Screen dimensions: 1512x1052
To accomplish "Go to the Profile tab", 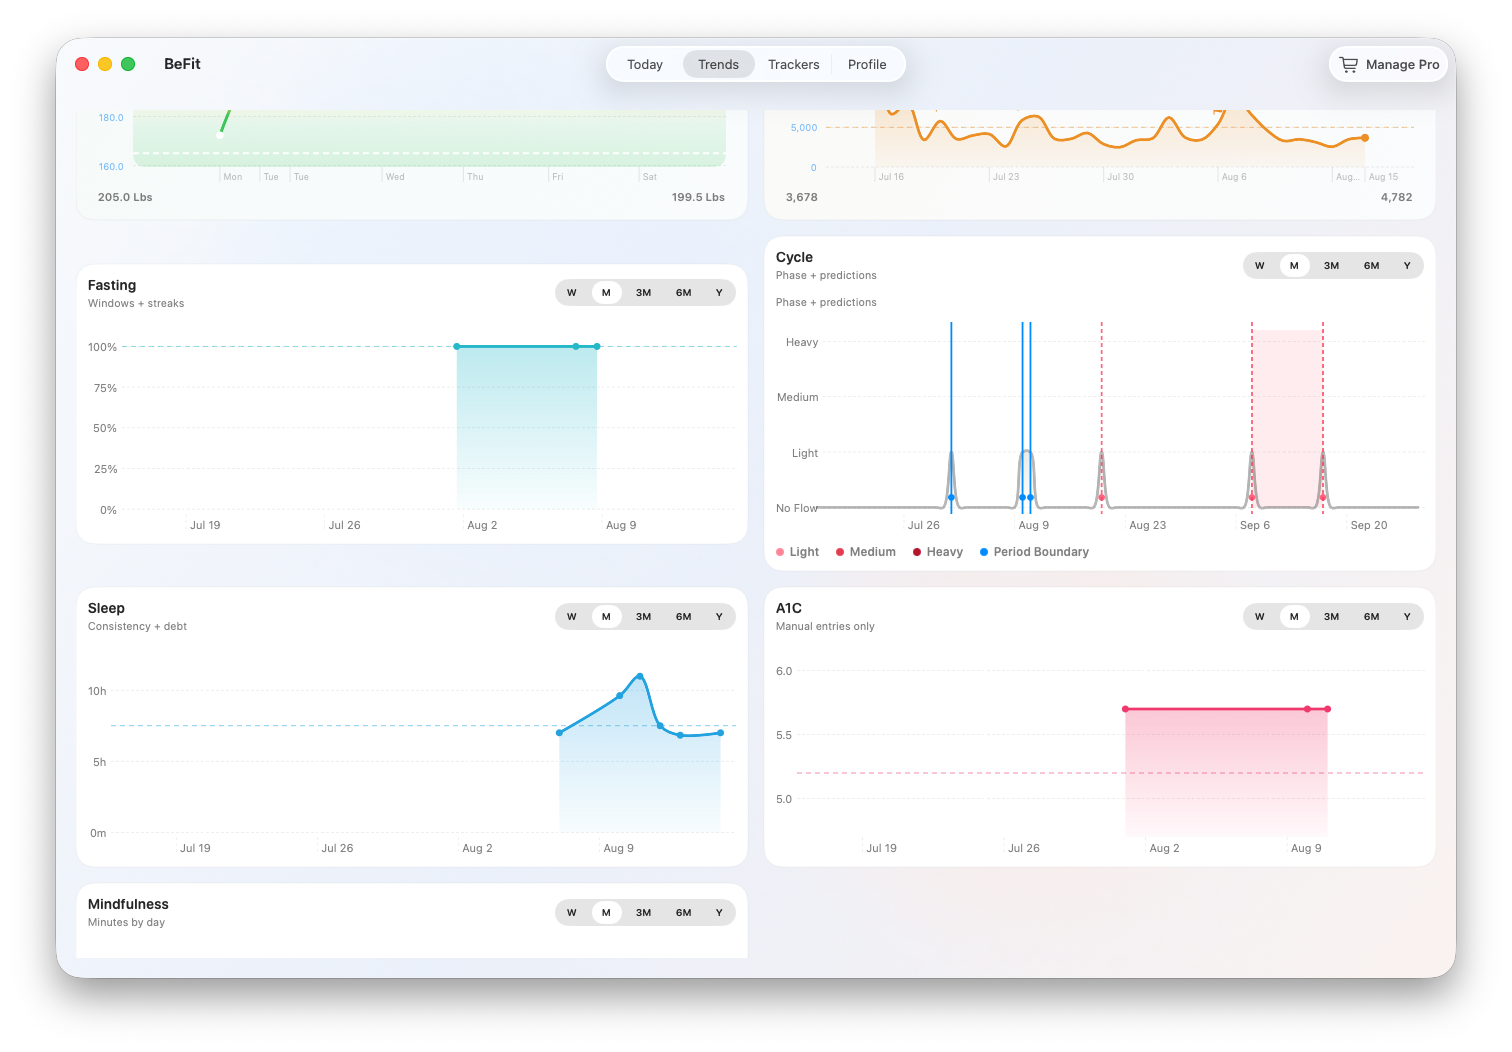I will point(867,64).
